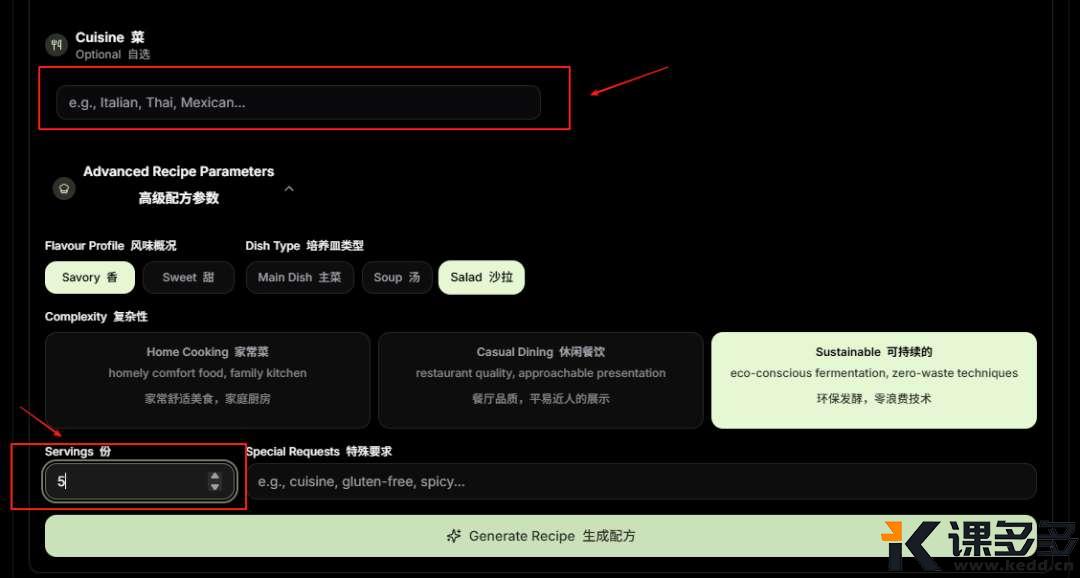Viewport: 1080px width, 578px height.
Task: Click the sparkle icon on Generate Recipe
Action: [453, 536]
